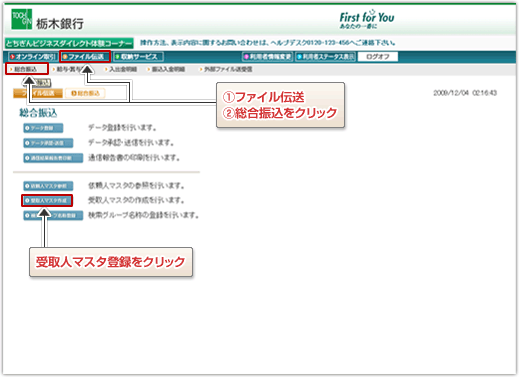The image size is (520, 377).
Task: Click the text データ登録を行います。
Action: (122, 128)
